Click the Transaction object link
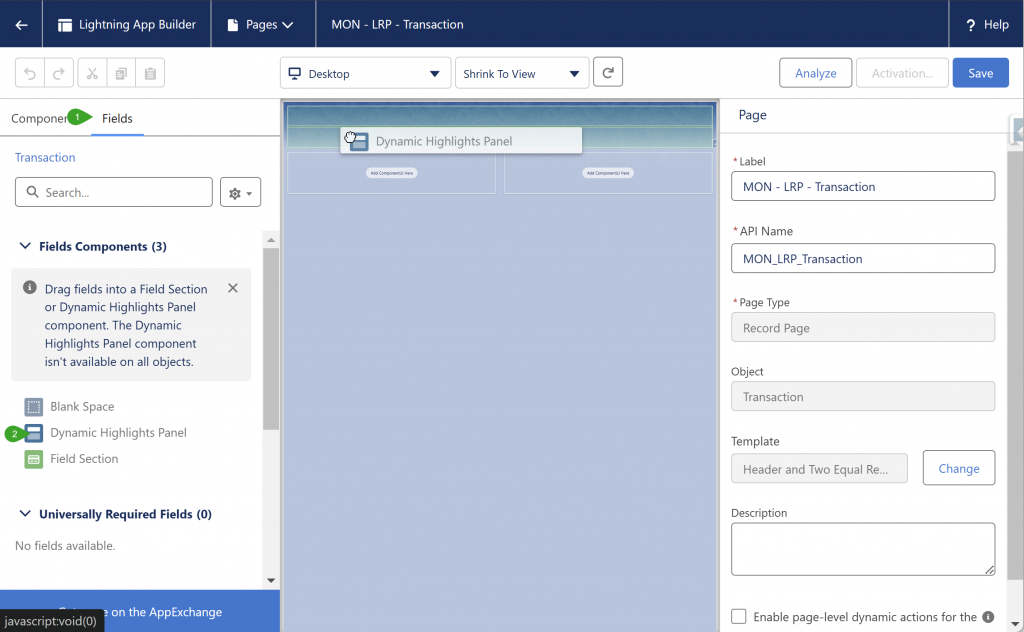The width and height of the screenshot is (1024, 632). click(x=45, y=157)
